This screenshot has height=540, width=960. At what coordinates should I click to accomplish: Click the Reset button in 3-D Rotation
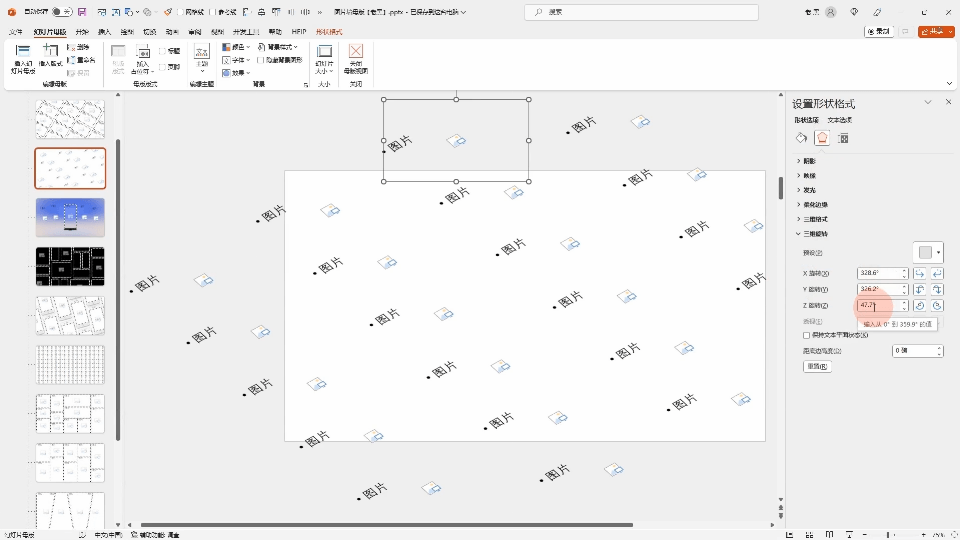point(817,366)
